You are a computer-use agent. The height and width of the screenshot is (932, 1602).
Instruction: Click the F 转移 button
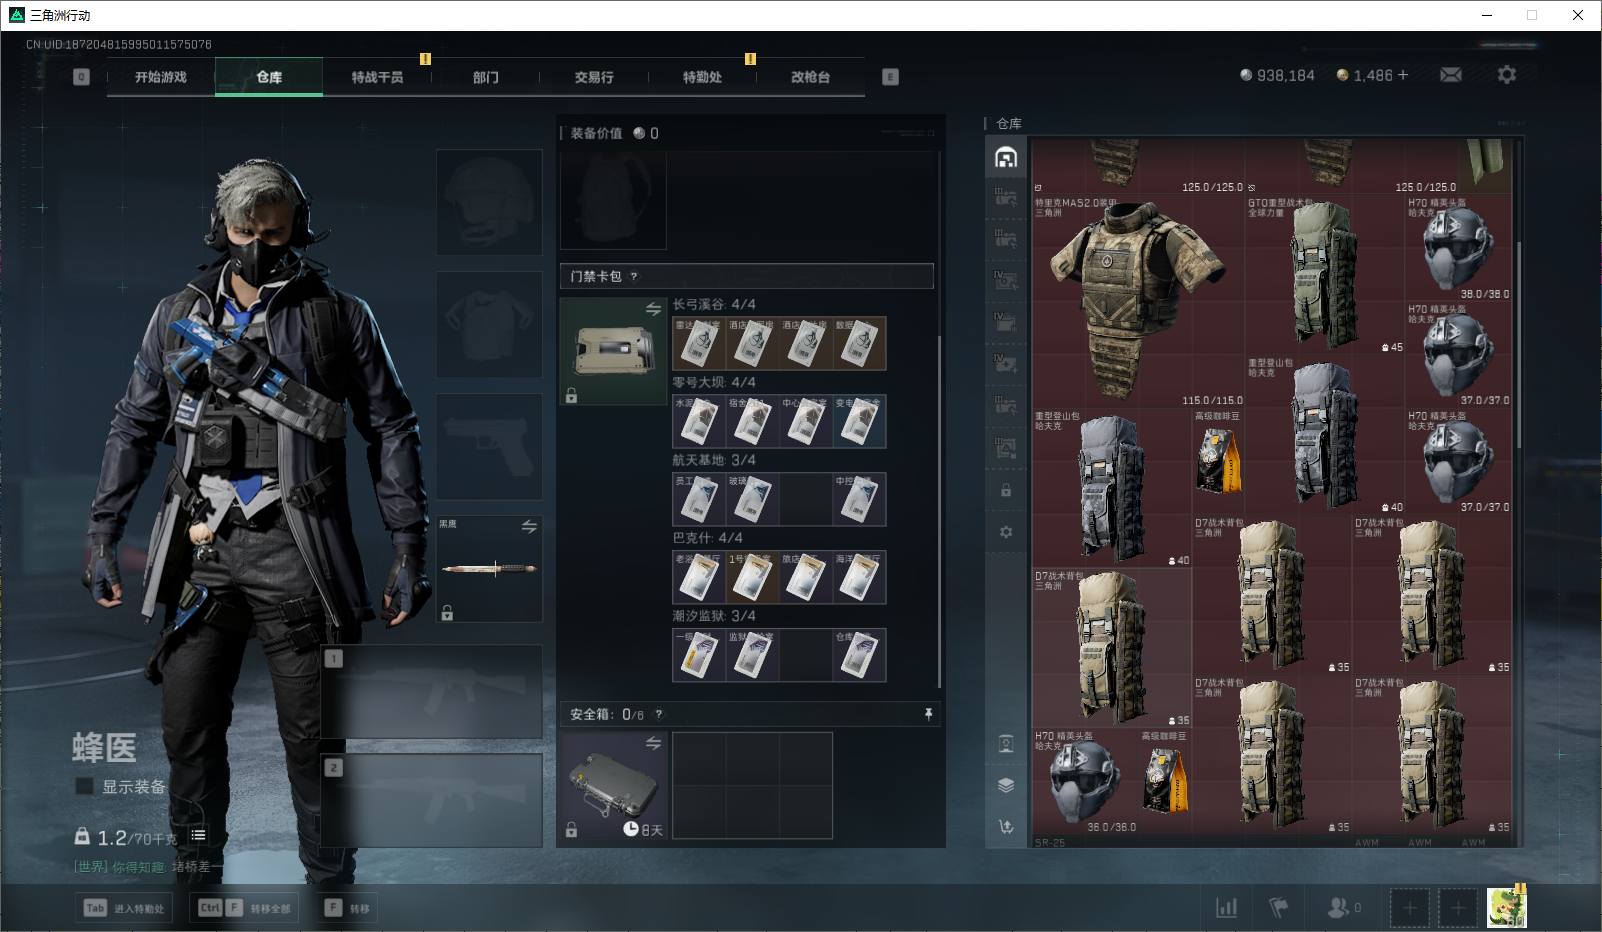(x=348, y=908)
